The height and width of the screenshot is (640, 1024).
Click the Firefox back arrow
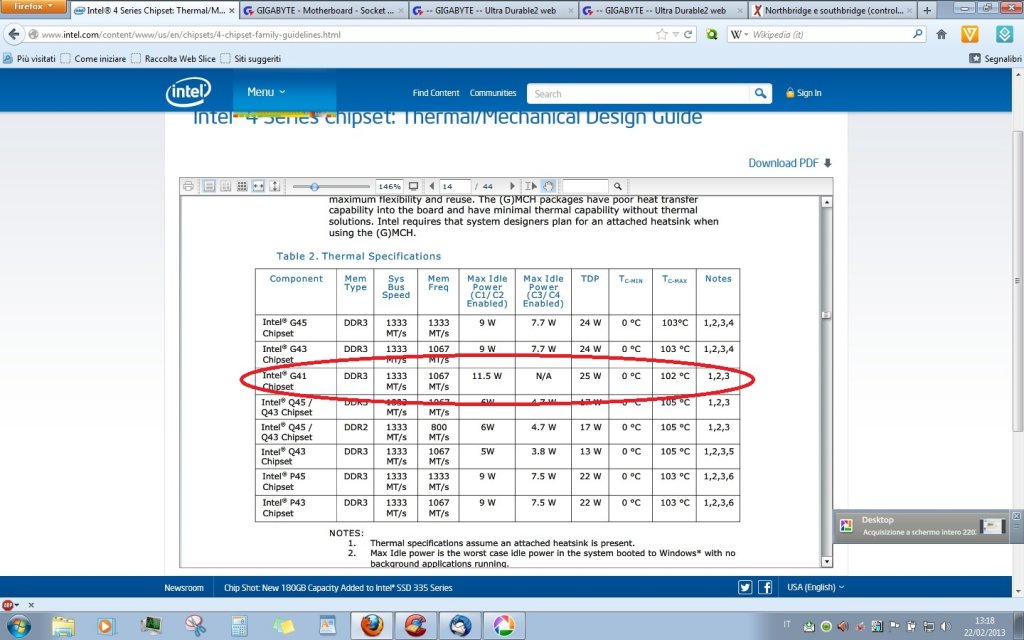point(14,35)
